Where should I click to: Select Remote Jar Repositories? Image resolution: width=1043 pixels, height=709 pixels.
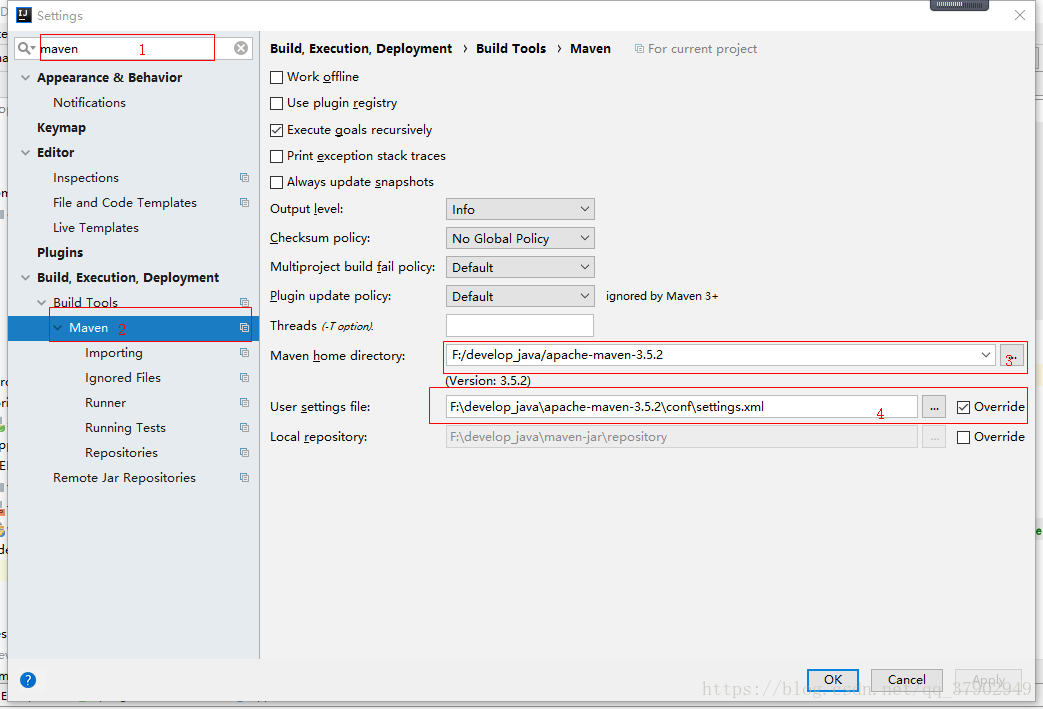(x=124, y=478)
